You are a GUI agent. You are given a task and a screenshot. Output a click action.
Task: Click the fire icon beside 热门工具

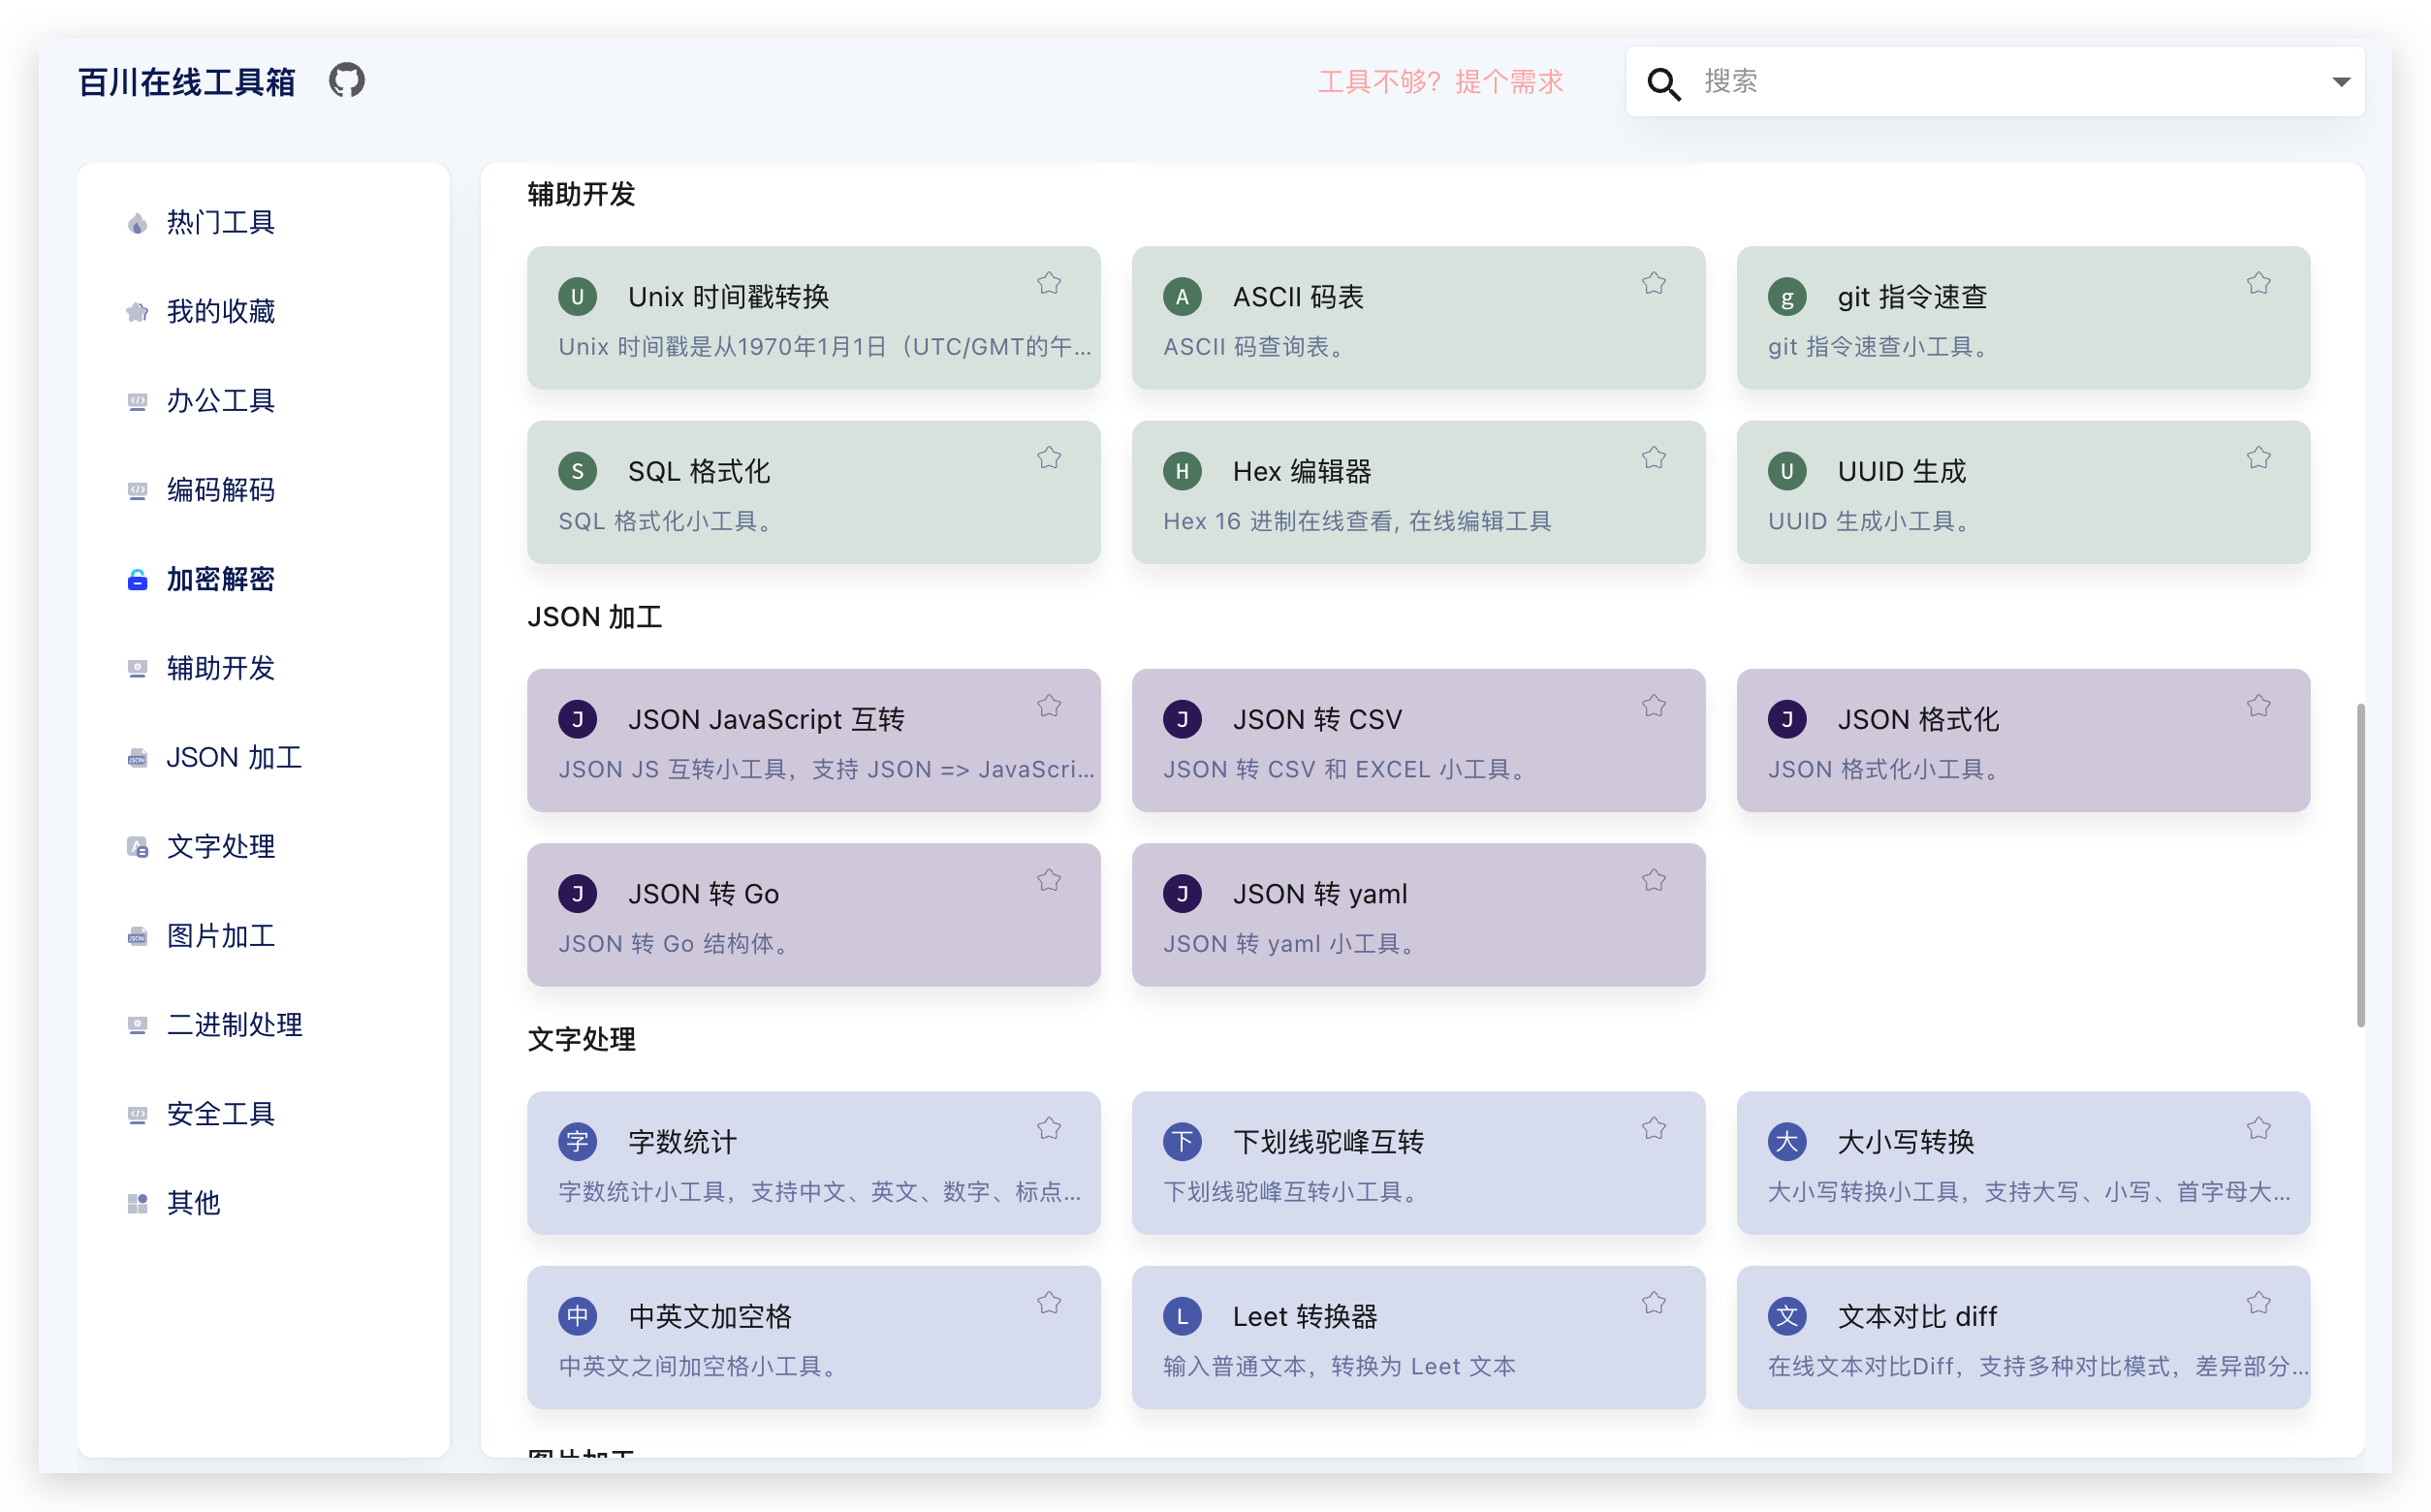coord(137,222)
